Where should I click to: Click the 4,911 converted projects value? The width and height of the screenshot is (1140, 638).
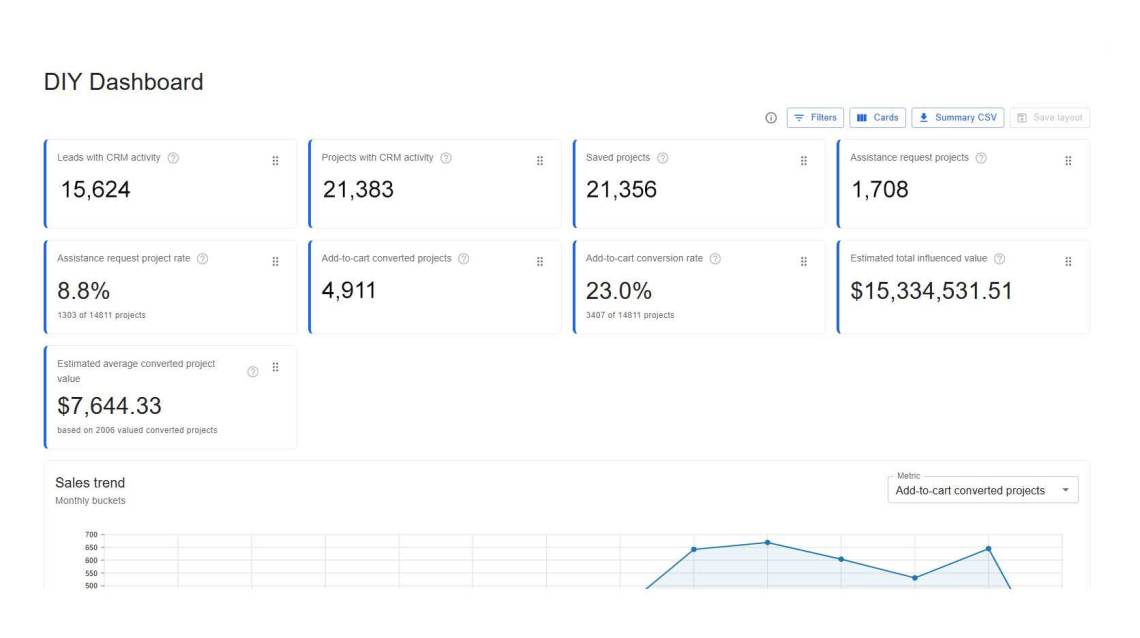tap(349, 291)
